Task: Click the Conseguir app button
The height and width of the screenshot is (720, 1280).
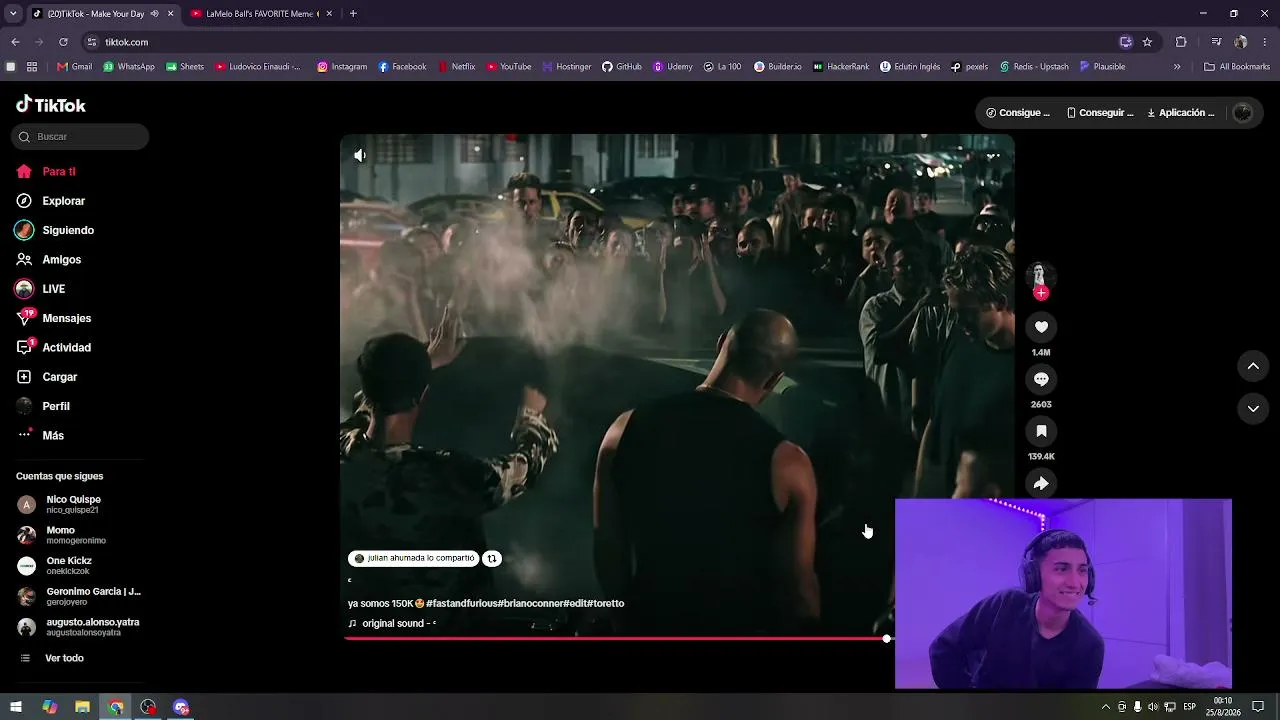Action: [1100, 113]
